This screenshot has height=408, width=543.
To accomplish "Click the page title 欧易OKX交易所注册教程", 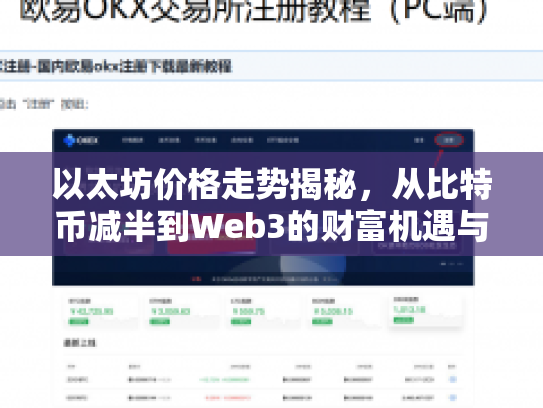I will (196, 11).
